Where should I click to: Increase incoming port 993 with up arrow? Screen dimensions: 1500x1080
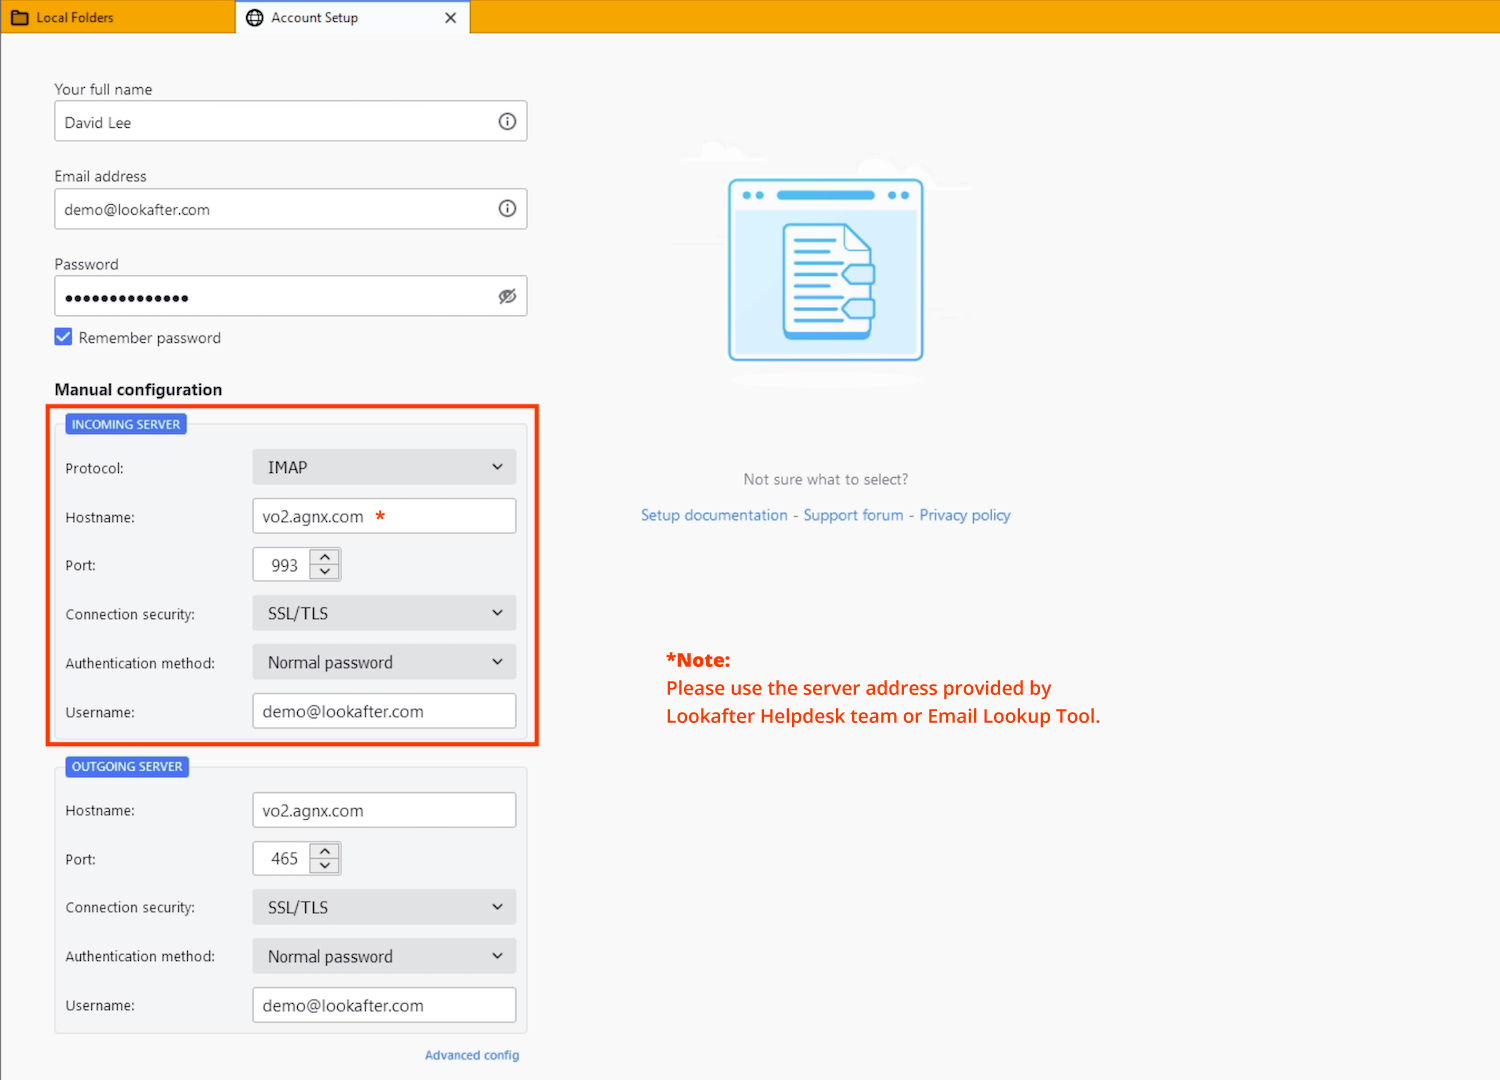(x=325, y=557)
